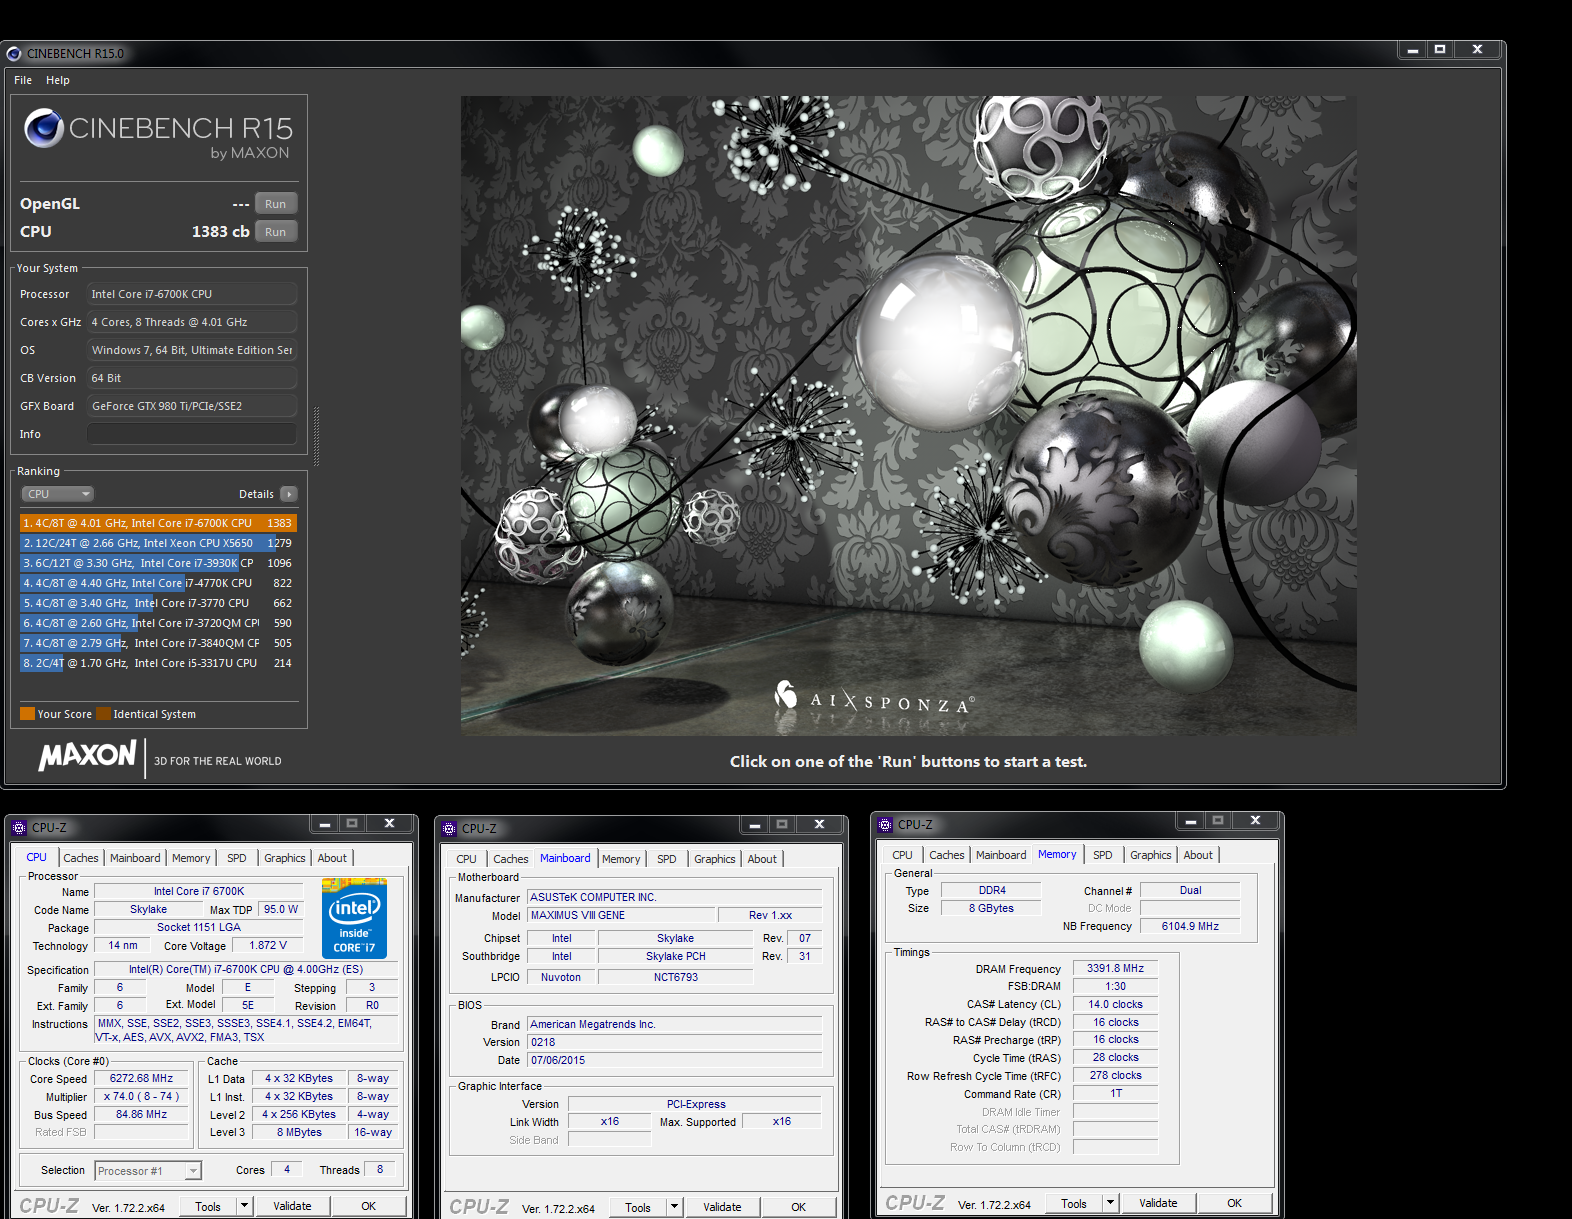Switch to CPU tab in middle CPU-Z window
Image resolution: width=1572 pixels, height=1219 pixels.
click(467, 859)
